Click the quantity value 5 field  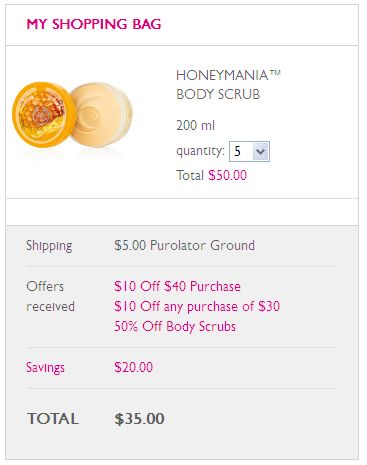249,152
